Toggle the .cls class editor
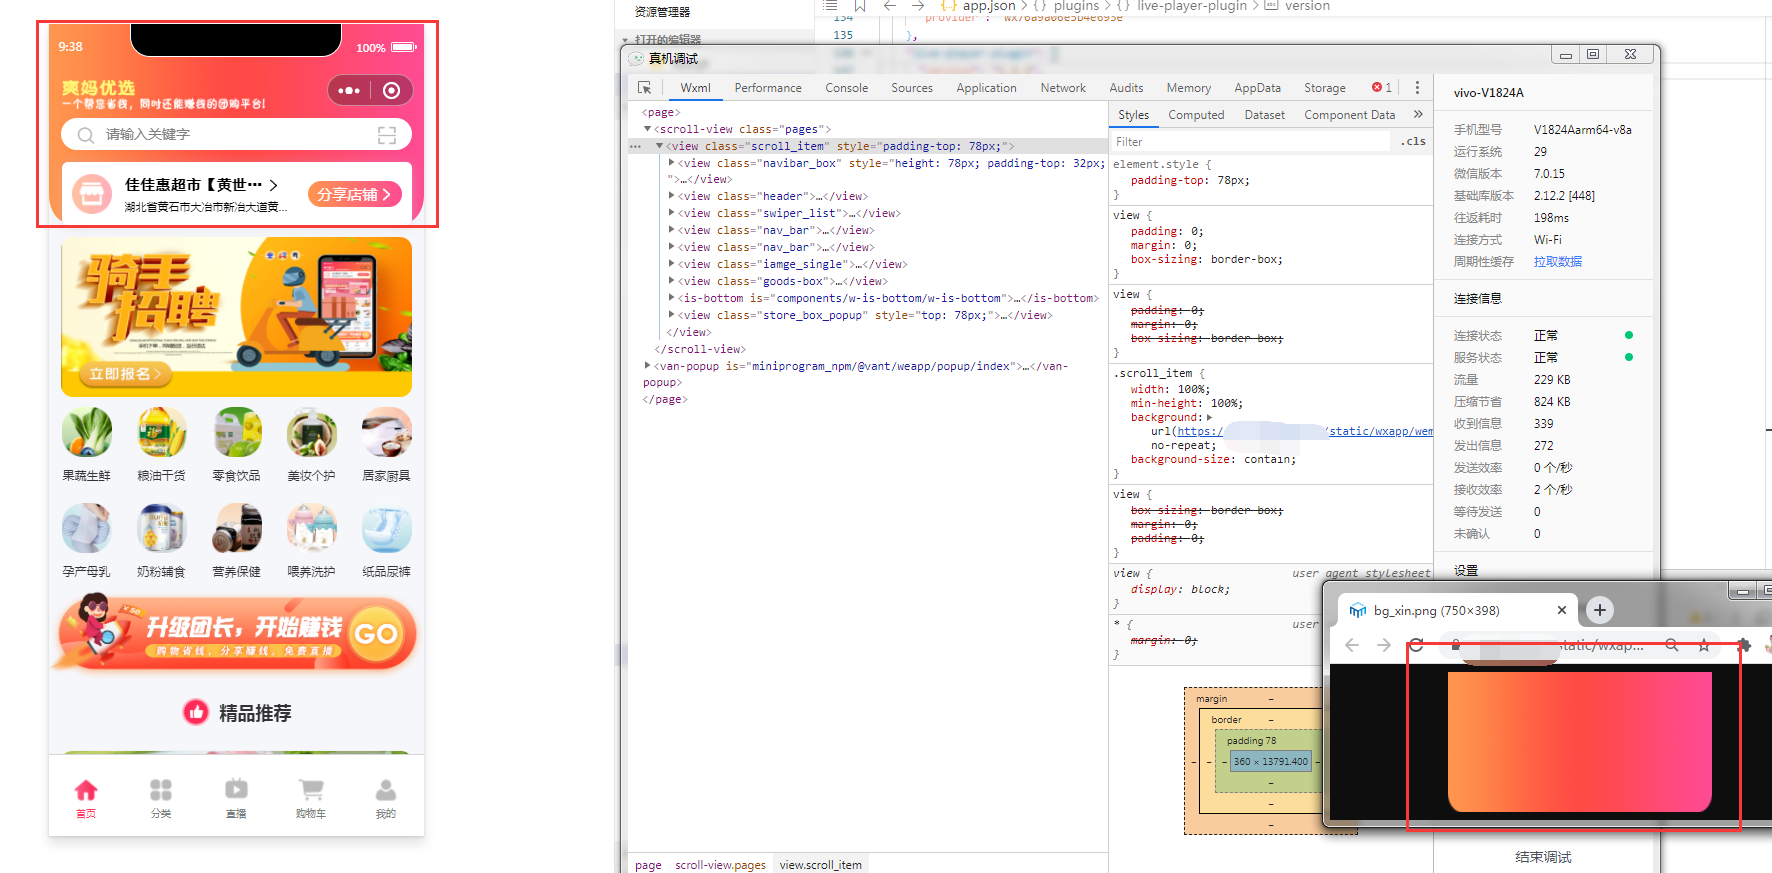This screenshot has width=1772, height=873. [1413, 142]
